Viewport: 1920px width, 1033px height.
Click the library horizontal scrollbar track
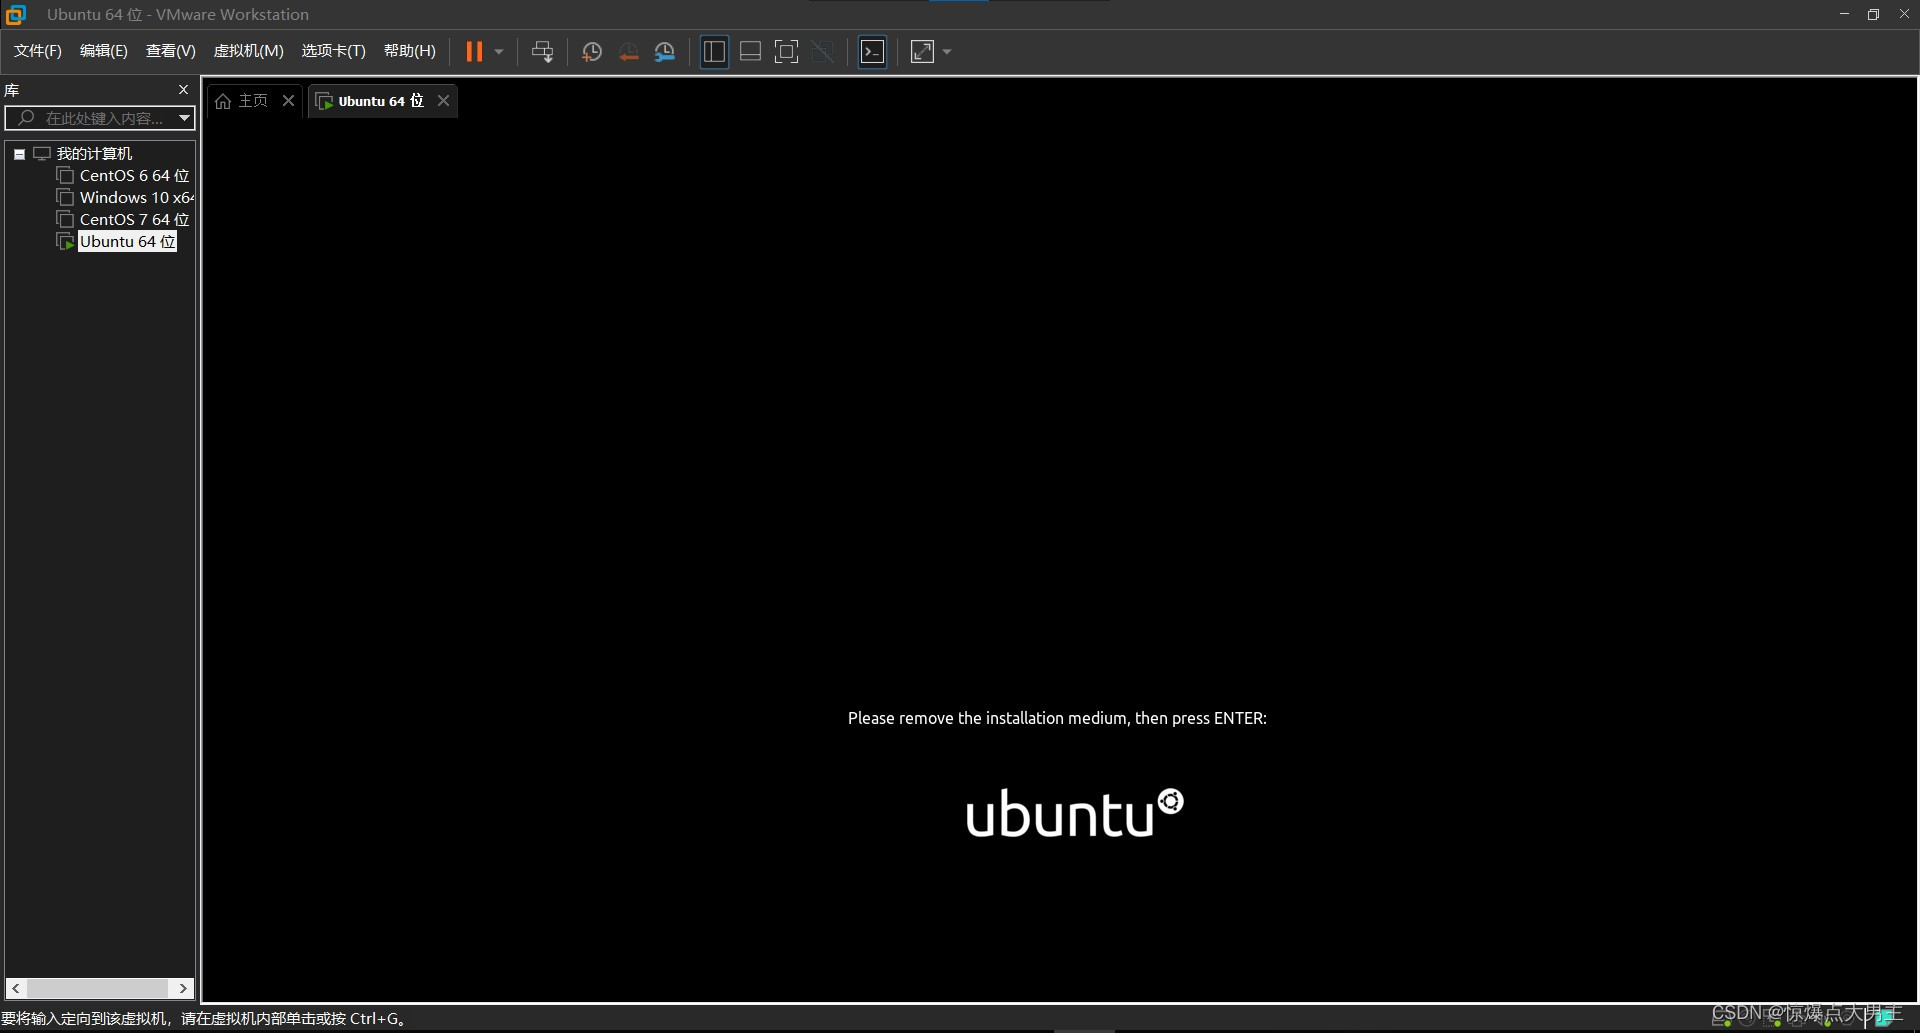coord(99,988)
